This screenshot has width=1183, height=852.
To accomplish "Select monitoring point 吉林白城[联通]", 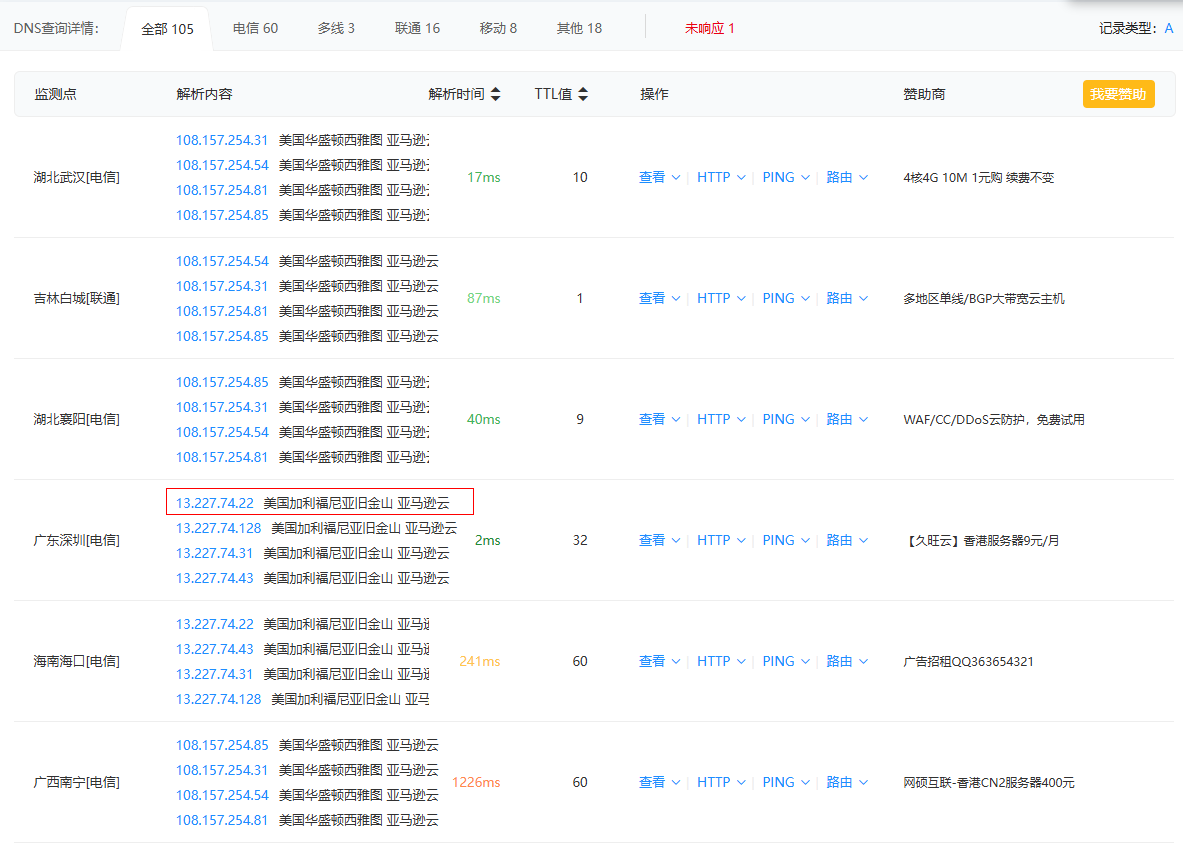I will 77,298.
